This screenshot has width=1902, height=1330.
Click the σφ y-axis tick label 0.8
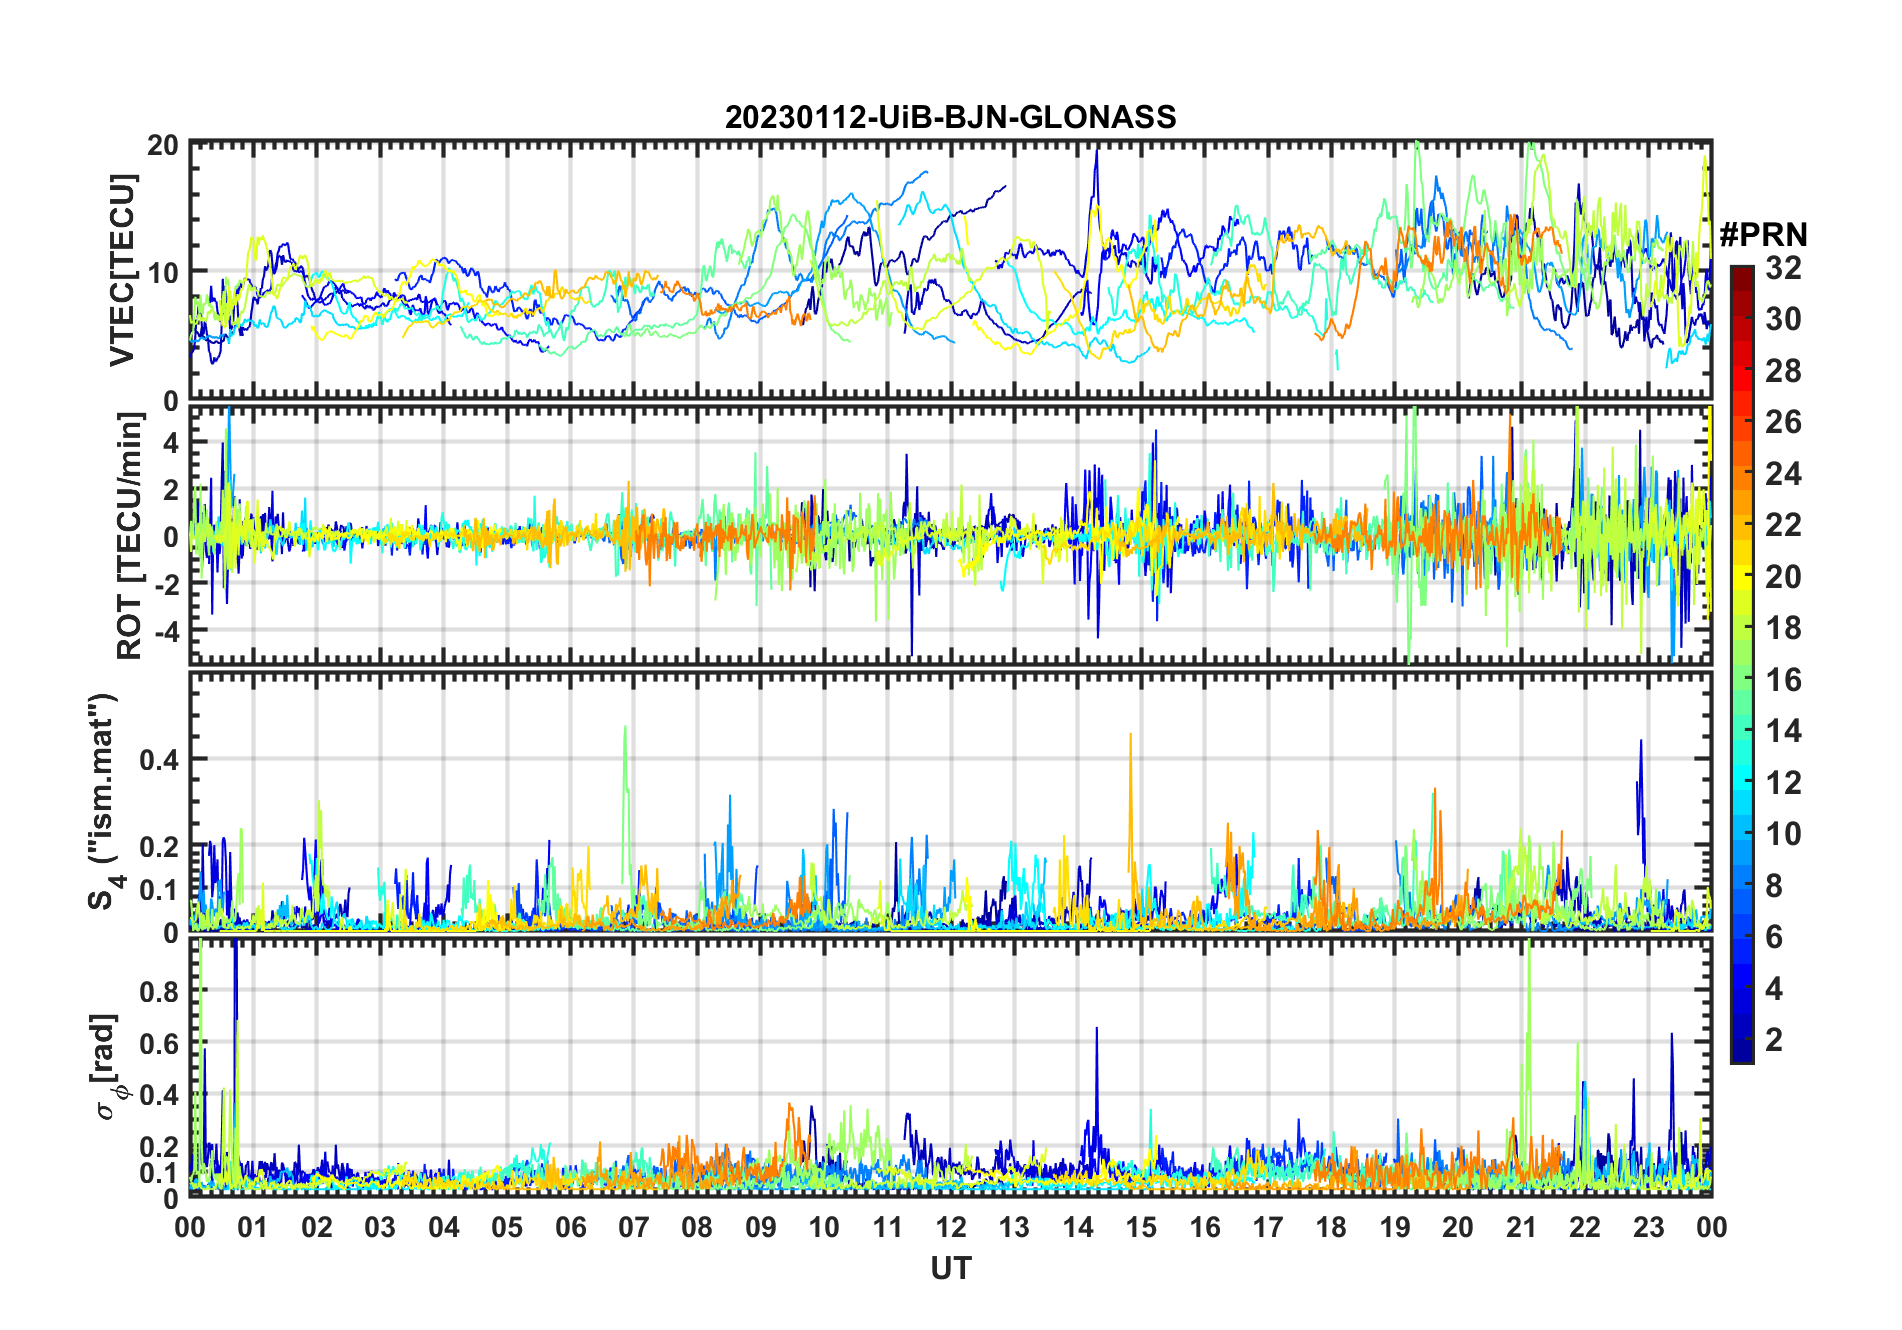[x=159, y=992]
